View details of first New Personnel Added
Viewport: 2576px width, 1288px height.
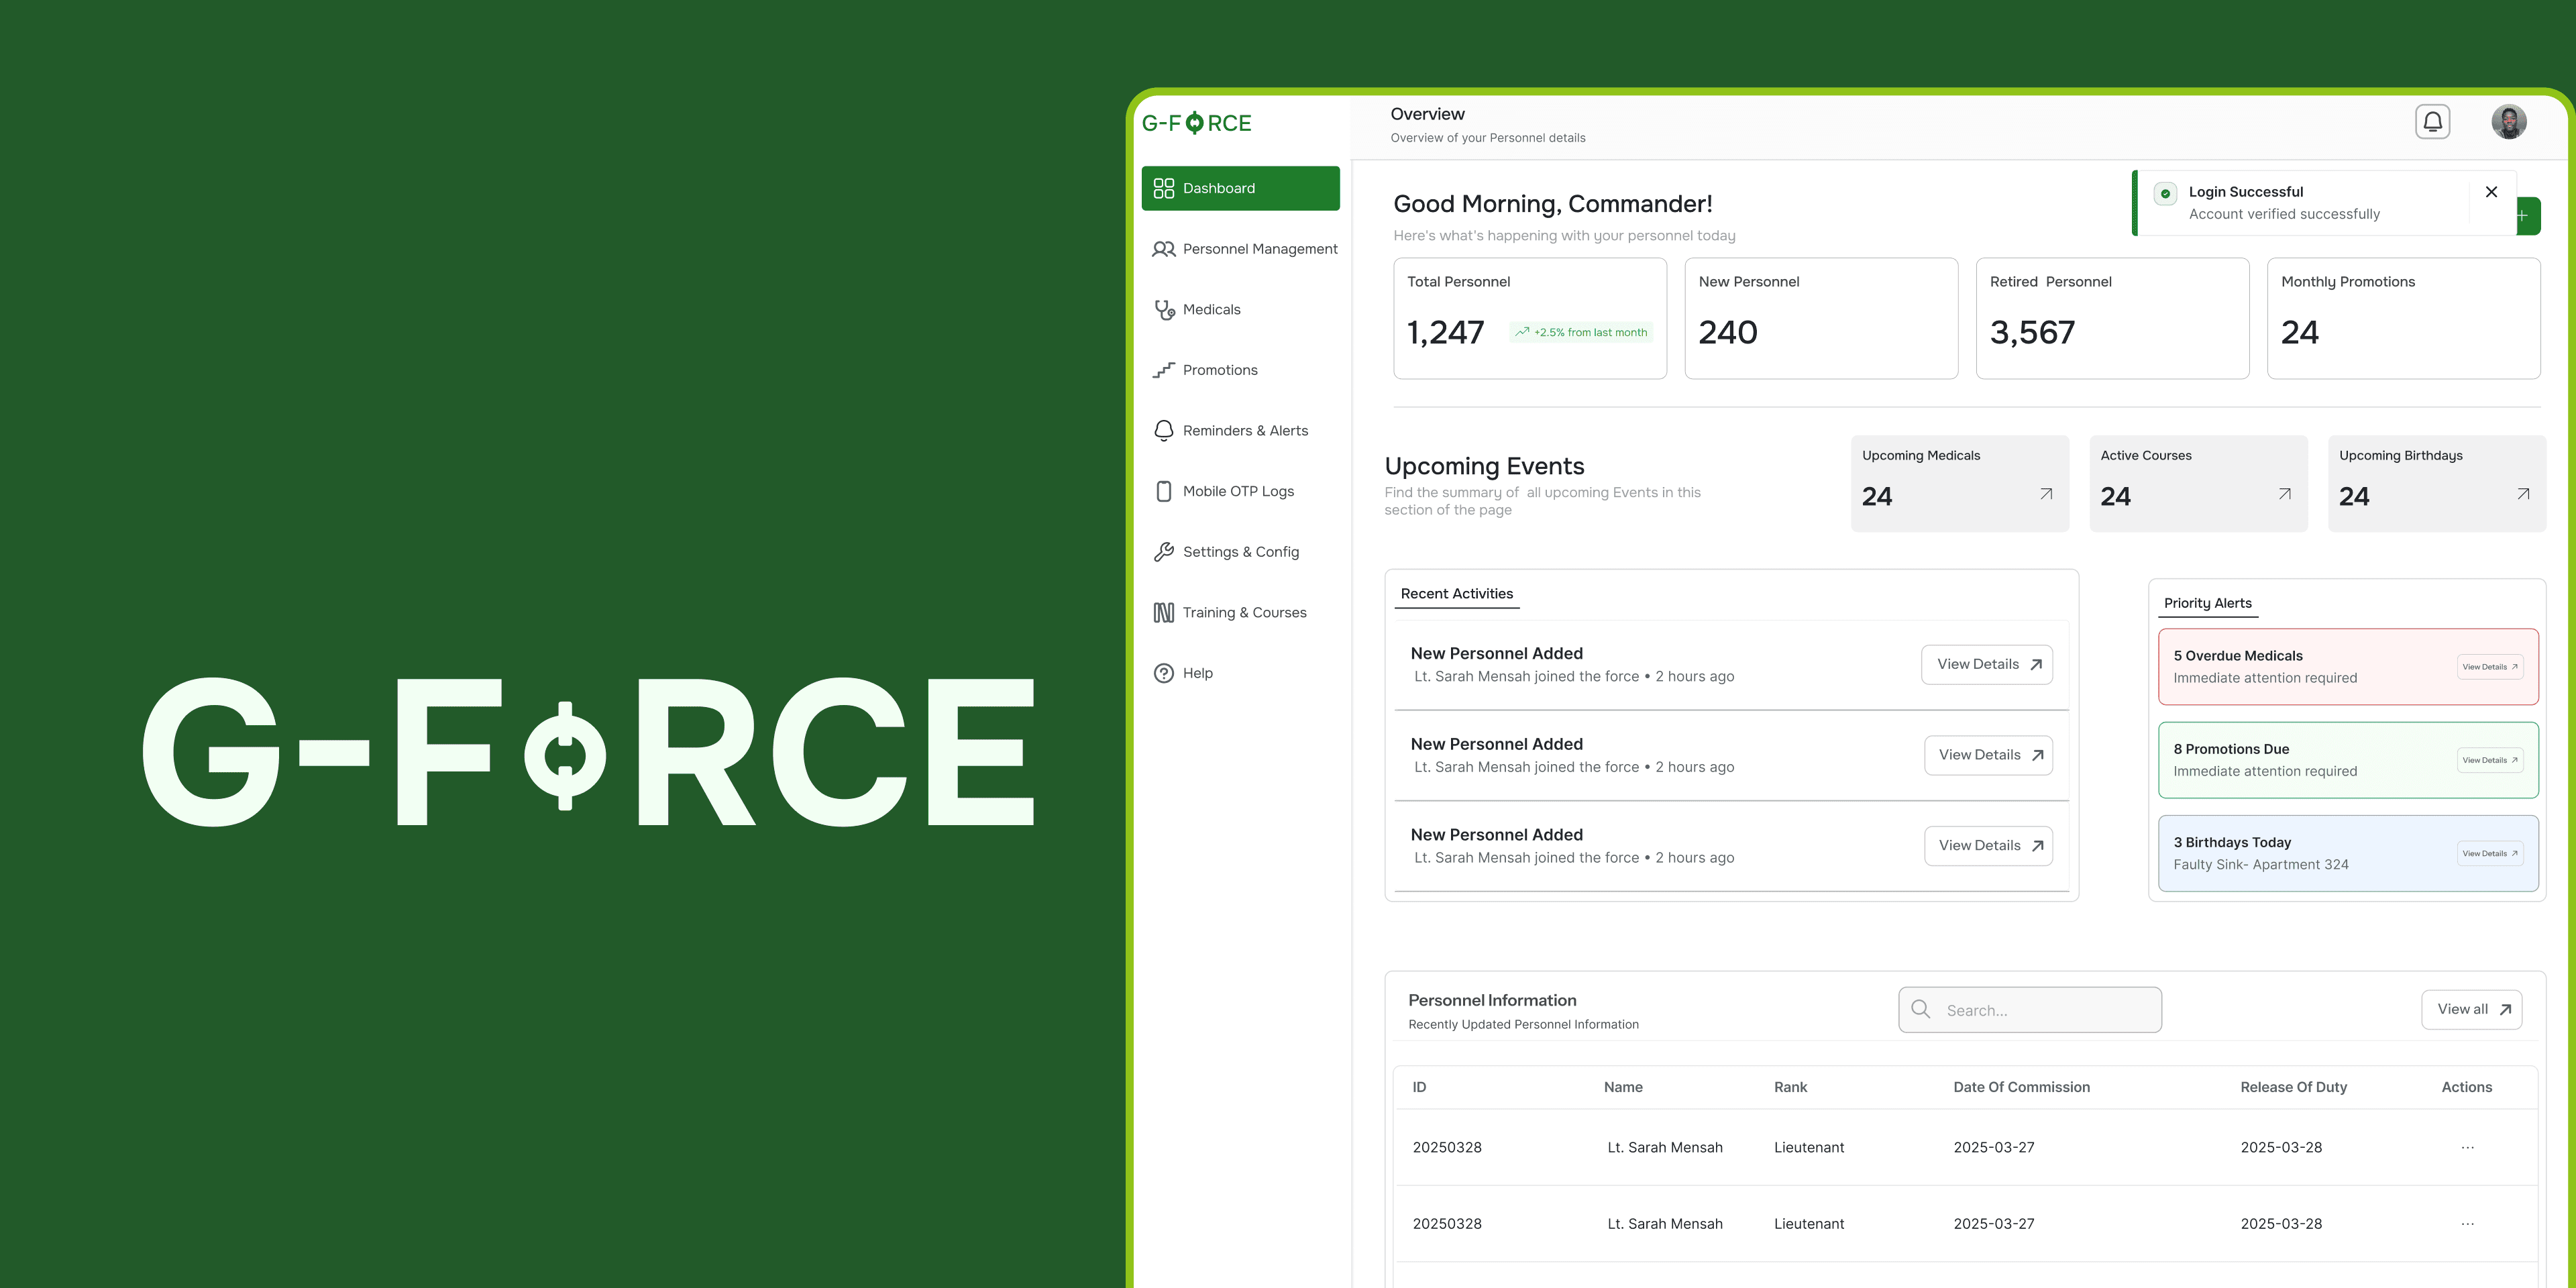1987,665
